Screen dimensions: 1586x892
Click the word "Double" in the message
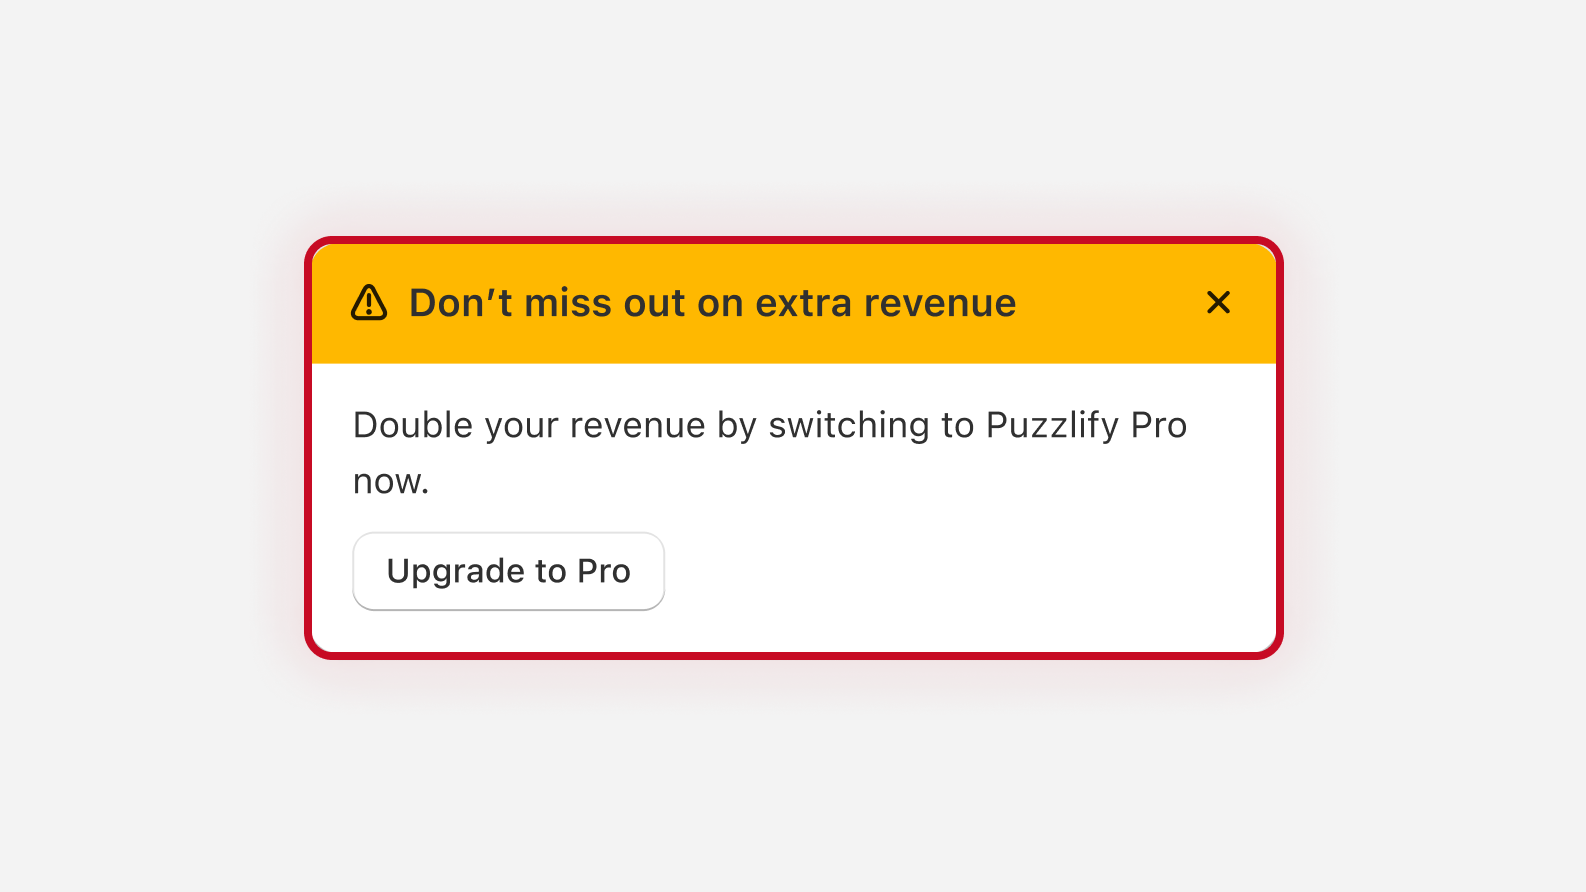413,426
